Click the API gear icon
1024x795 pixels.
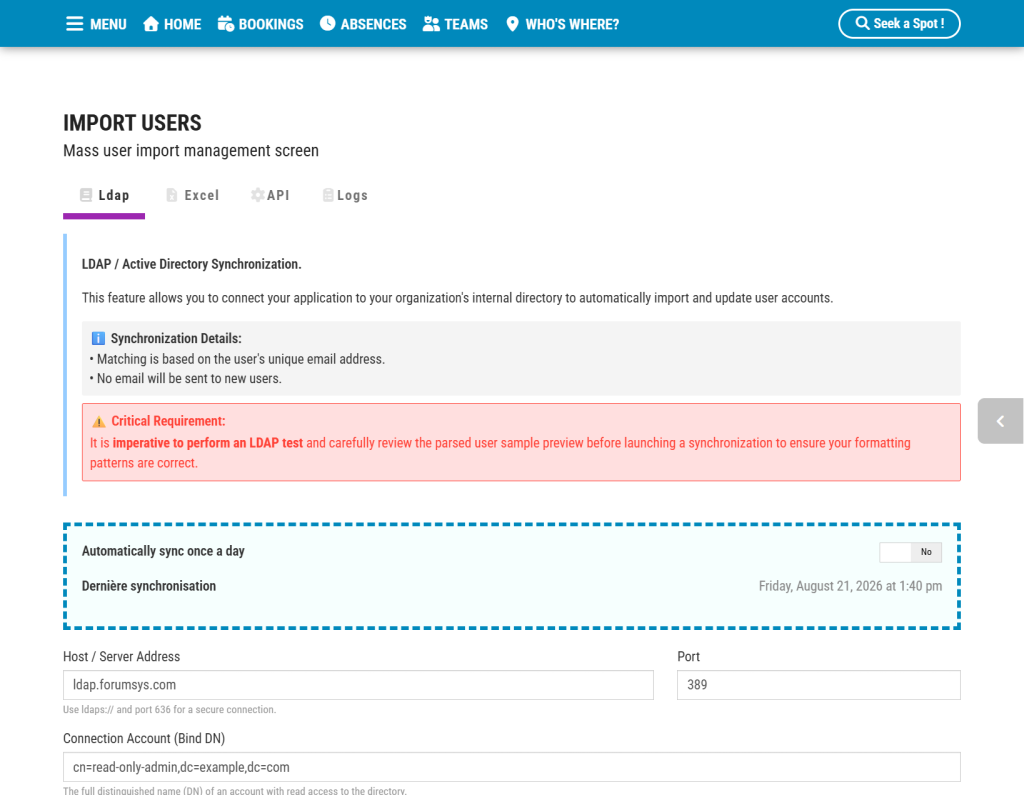(x=257, y=195)
